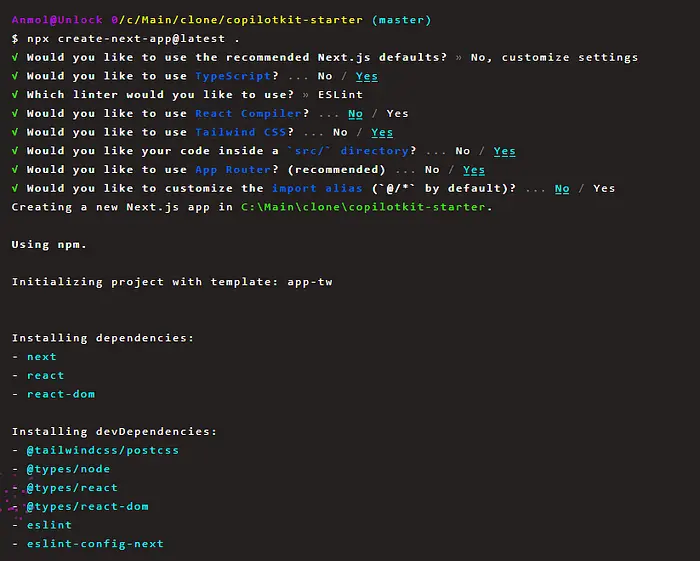The width and height of the screenshot is (700, 561).
Task: Click the underlined No for import alias
Action: [562, 188]
